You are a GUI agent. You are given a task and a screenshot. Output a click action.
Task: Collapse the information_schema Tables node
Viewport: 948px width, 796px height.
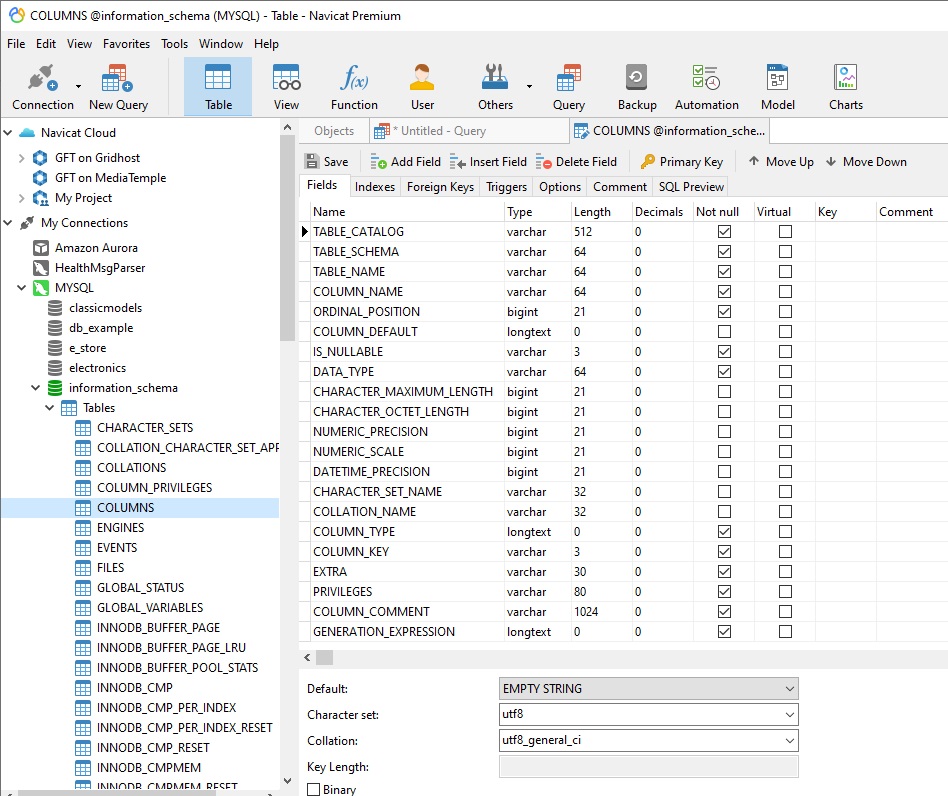tap(50, 407)
